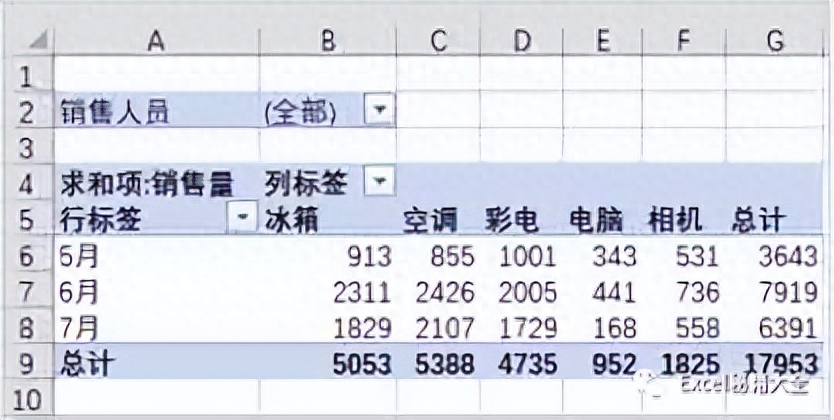Select row 2 header
This screenshot has height=420, width=834.
[27, 111]
